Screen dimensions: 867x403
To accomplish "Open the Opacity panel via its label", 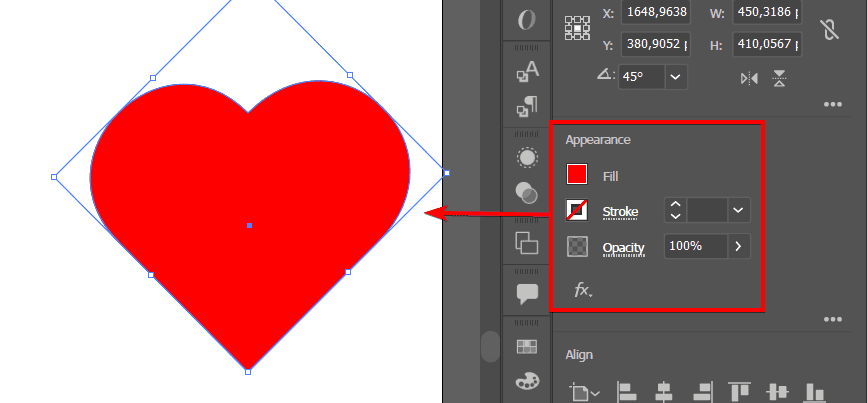I will click(x=623, y=247).
